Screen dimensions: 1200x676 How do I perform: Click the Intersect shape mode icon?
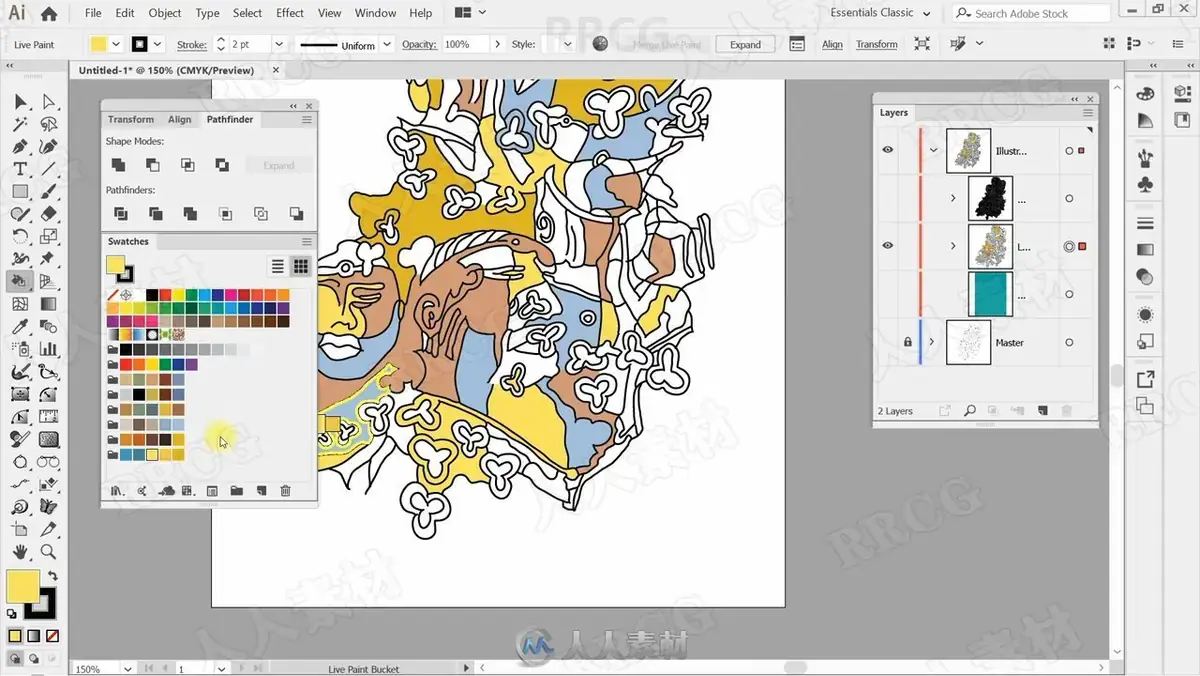click(187, 165)
